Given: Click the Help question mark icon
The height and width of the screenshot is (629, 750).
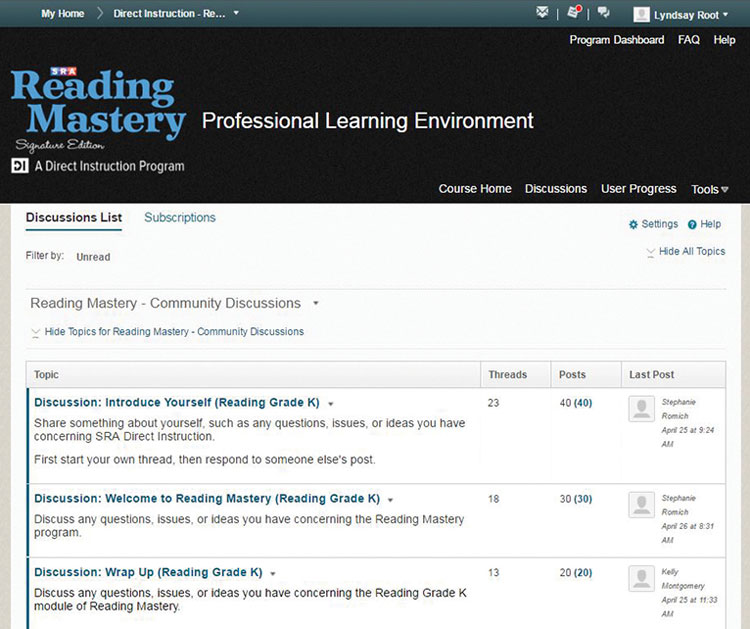Looking at the screenshot, I should (x=692, y=225).
